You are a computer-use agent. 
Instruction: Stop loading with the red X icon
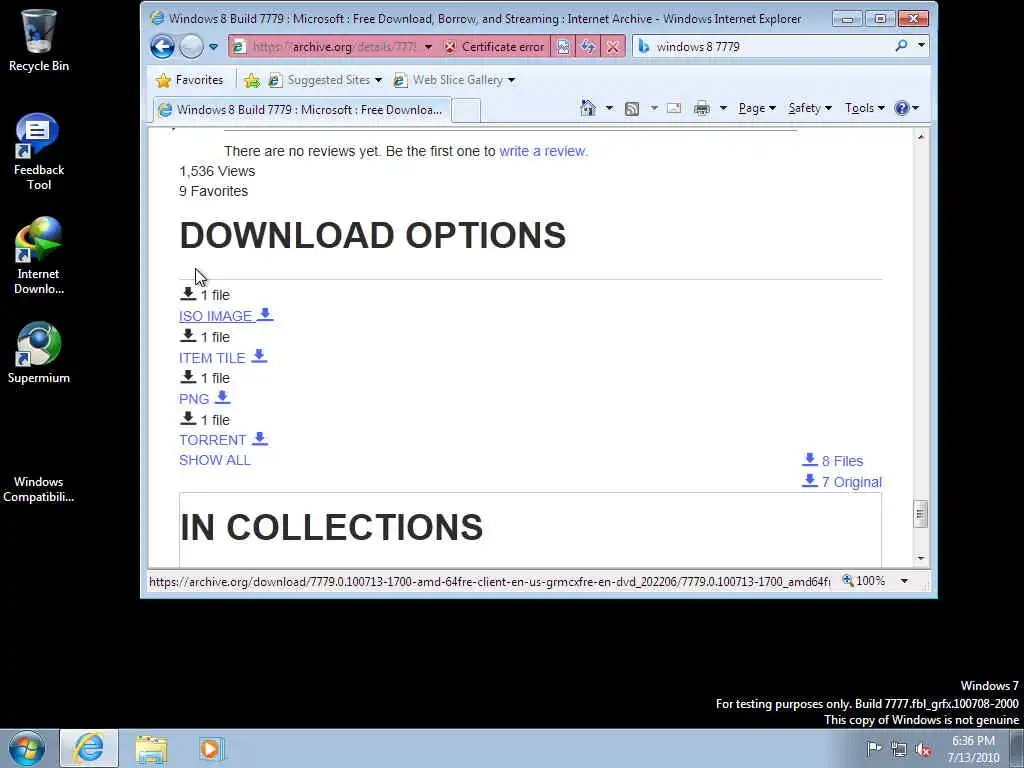click(613, 46)
